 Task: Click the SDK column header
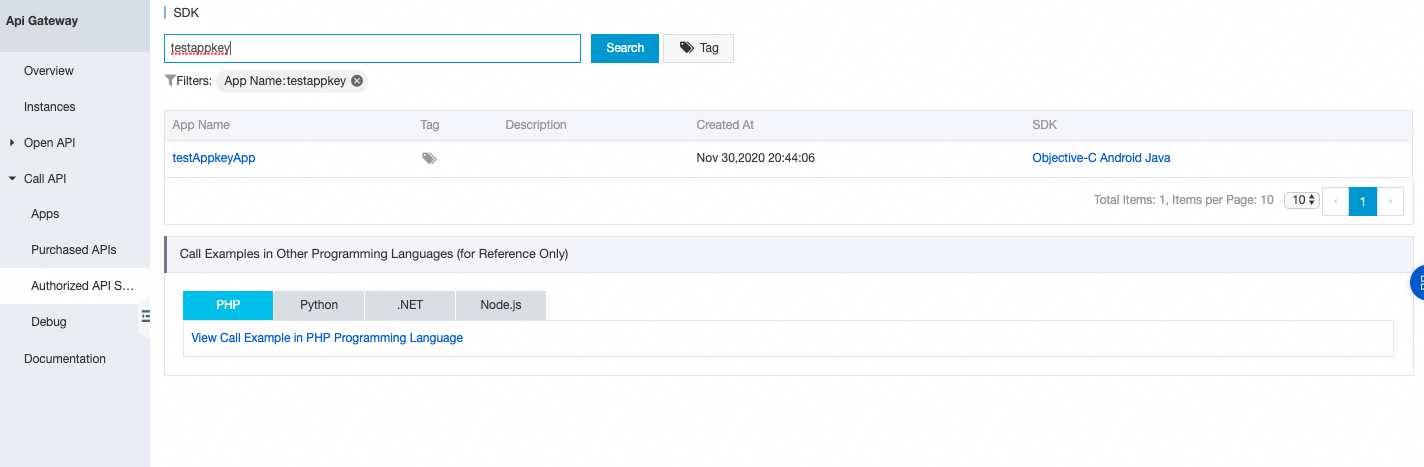pos(1044,125)
